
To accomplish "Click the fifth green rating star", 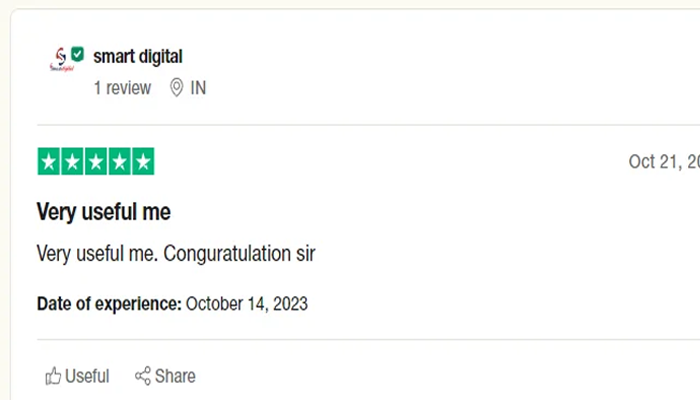I will tap(143, 161).
